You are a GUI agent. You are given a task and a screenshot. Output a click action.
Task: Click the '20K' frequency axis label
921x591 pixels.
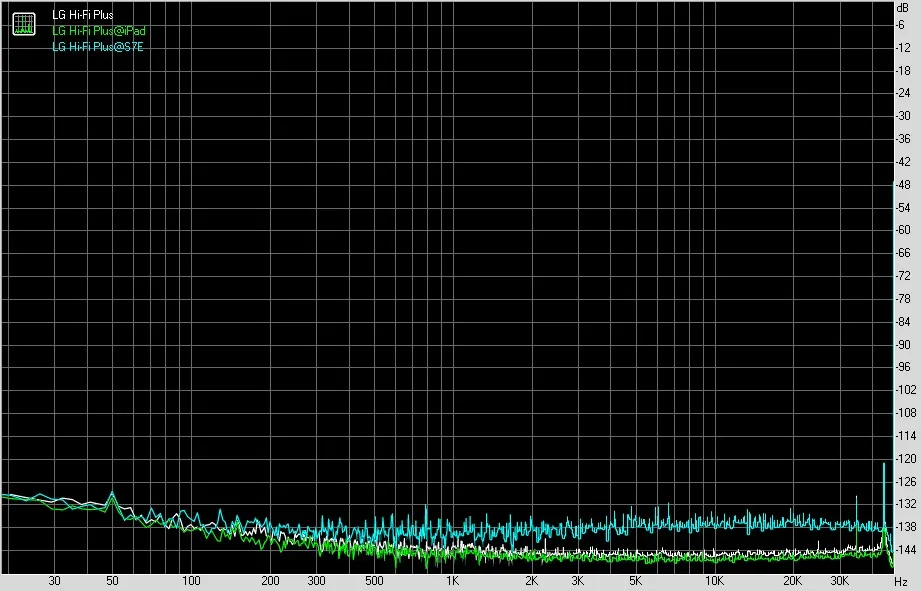[x=793, y=581]
